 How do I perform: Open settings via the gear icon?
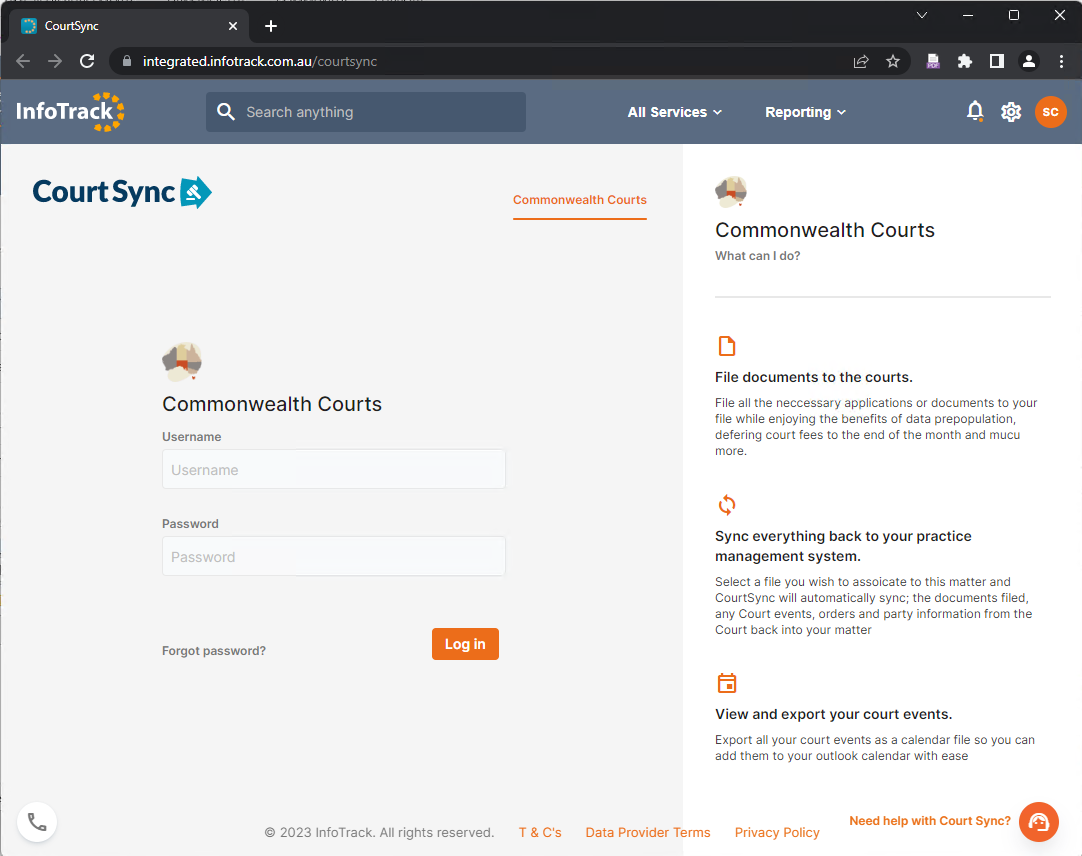tap(1011, 112)
